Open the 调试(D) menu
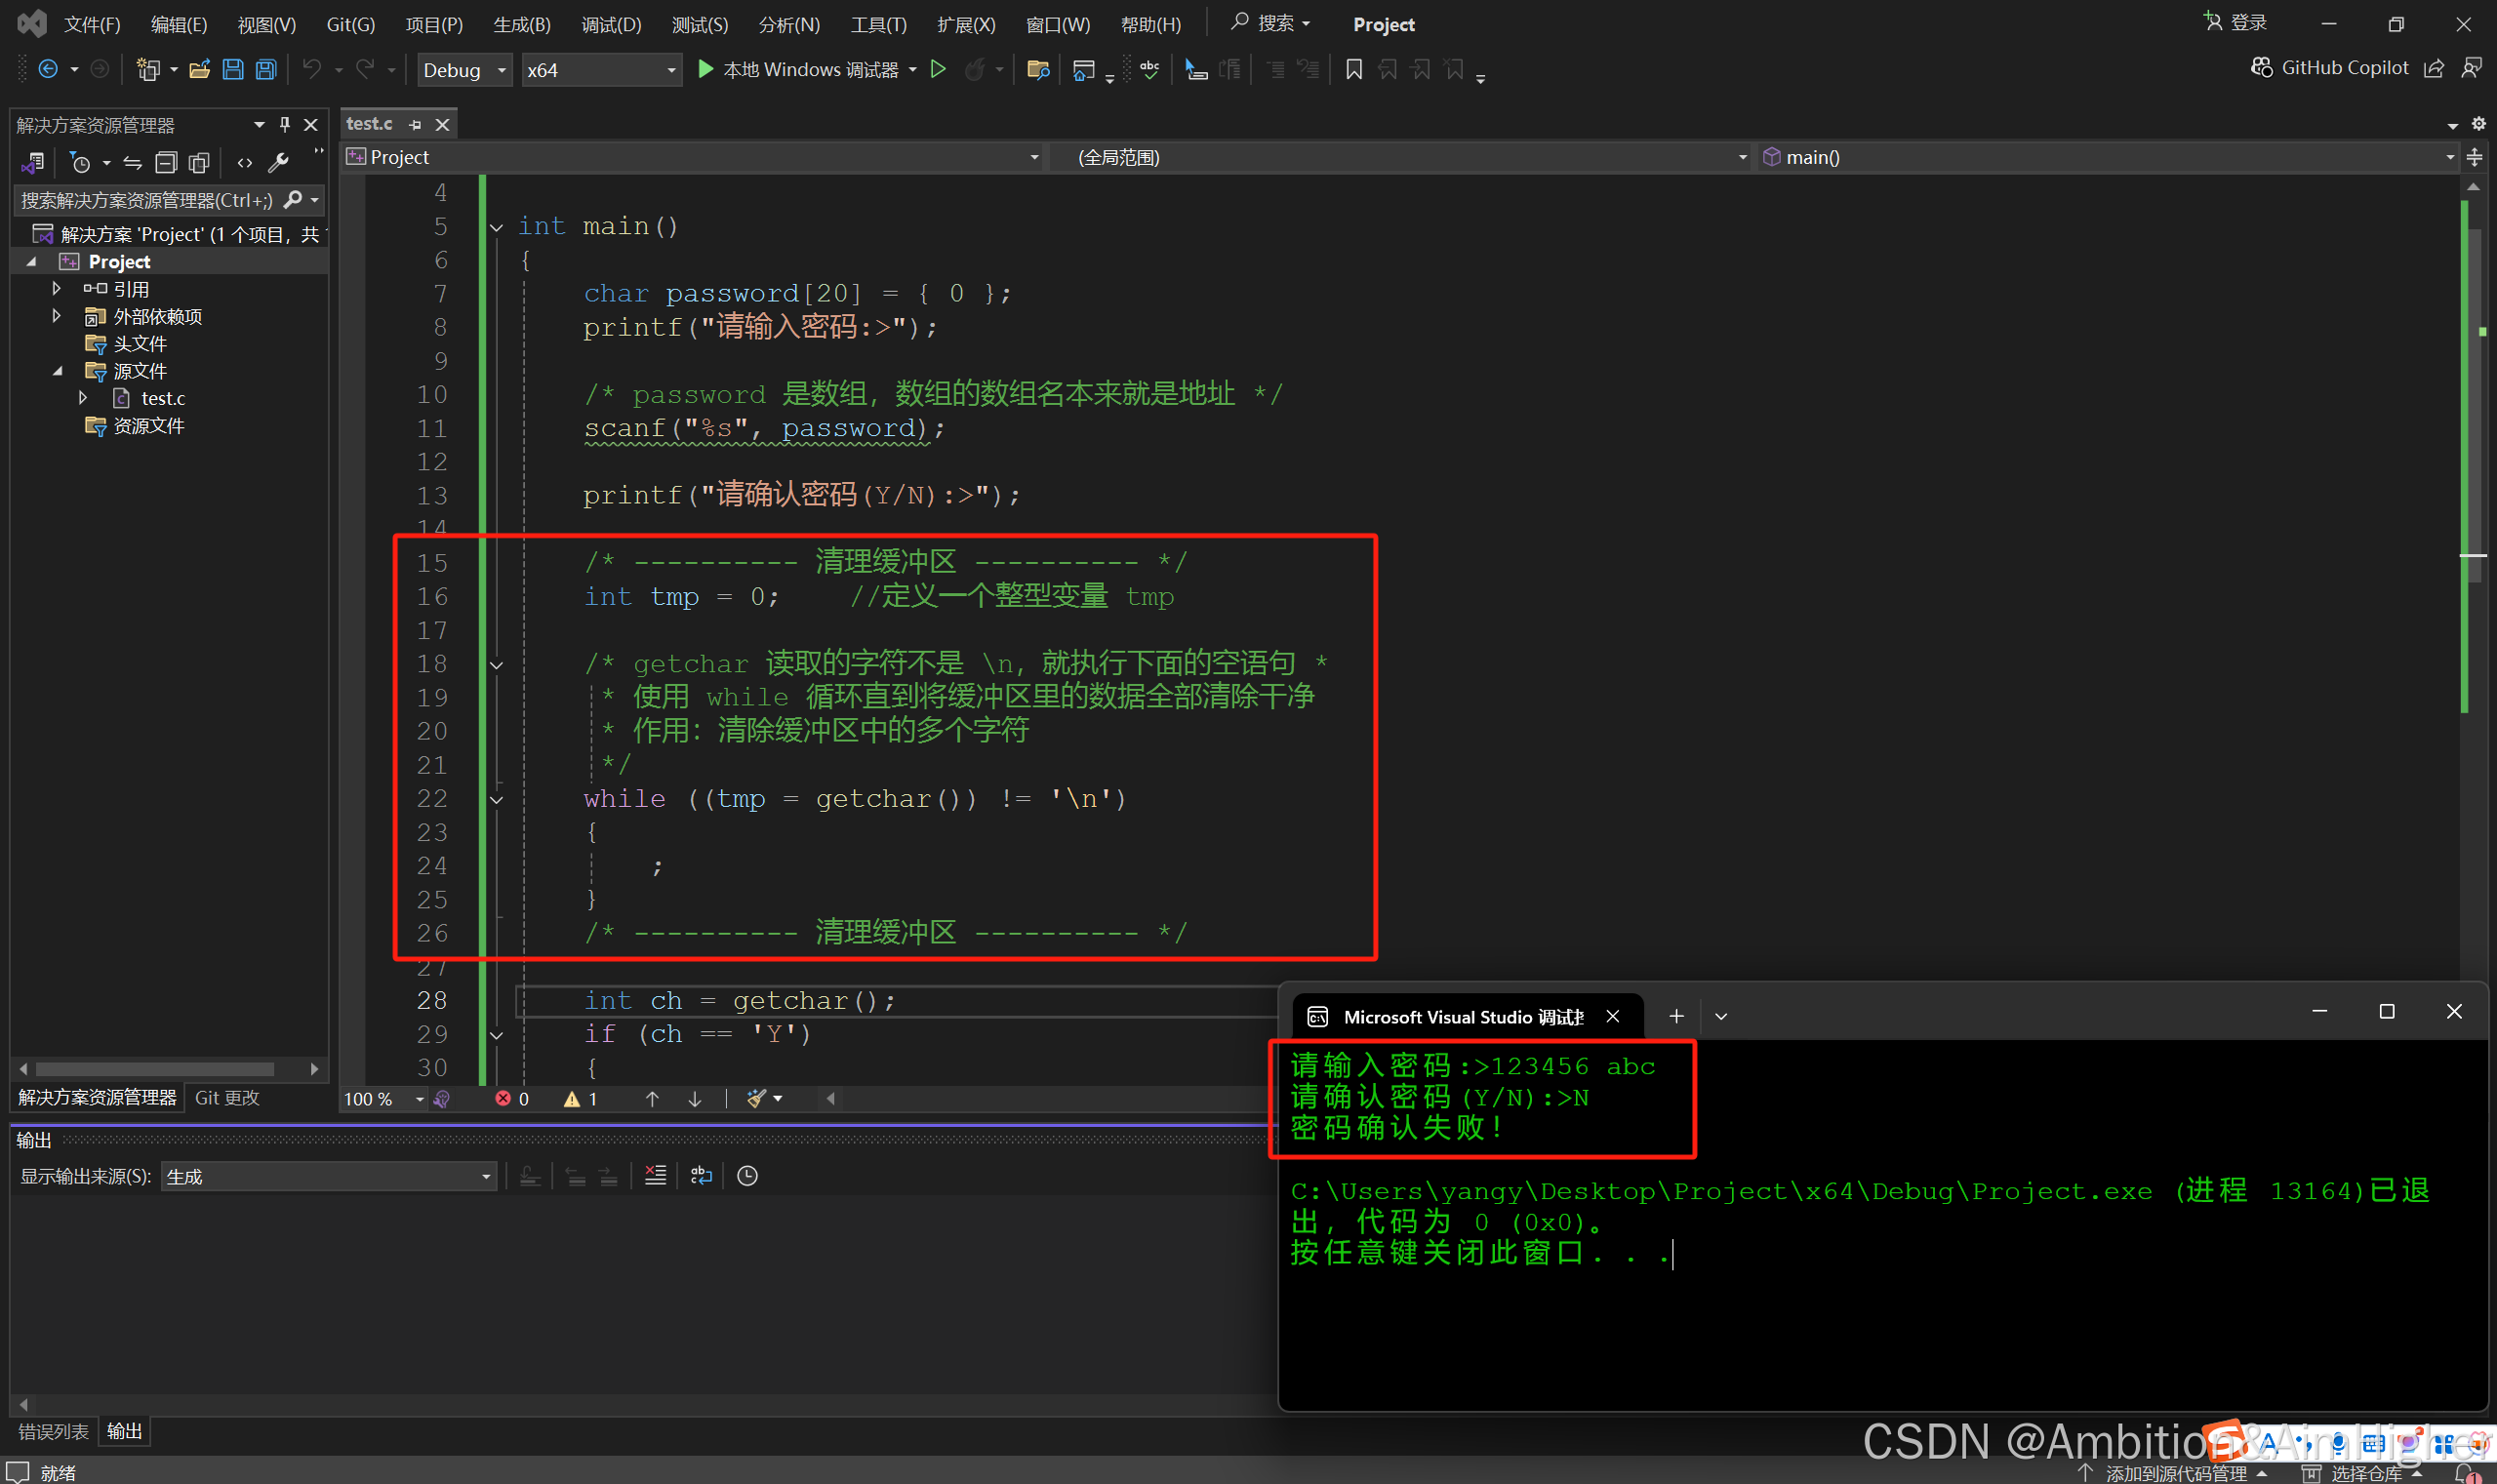This screenshot has height=1484, width=2497. click(611, 24)
